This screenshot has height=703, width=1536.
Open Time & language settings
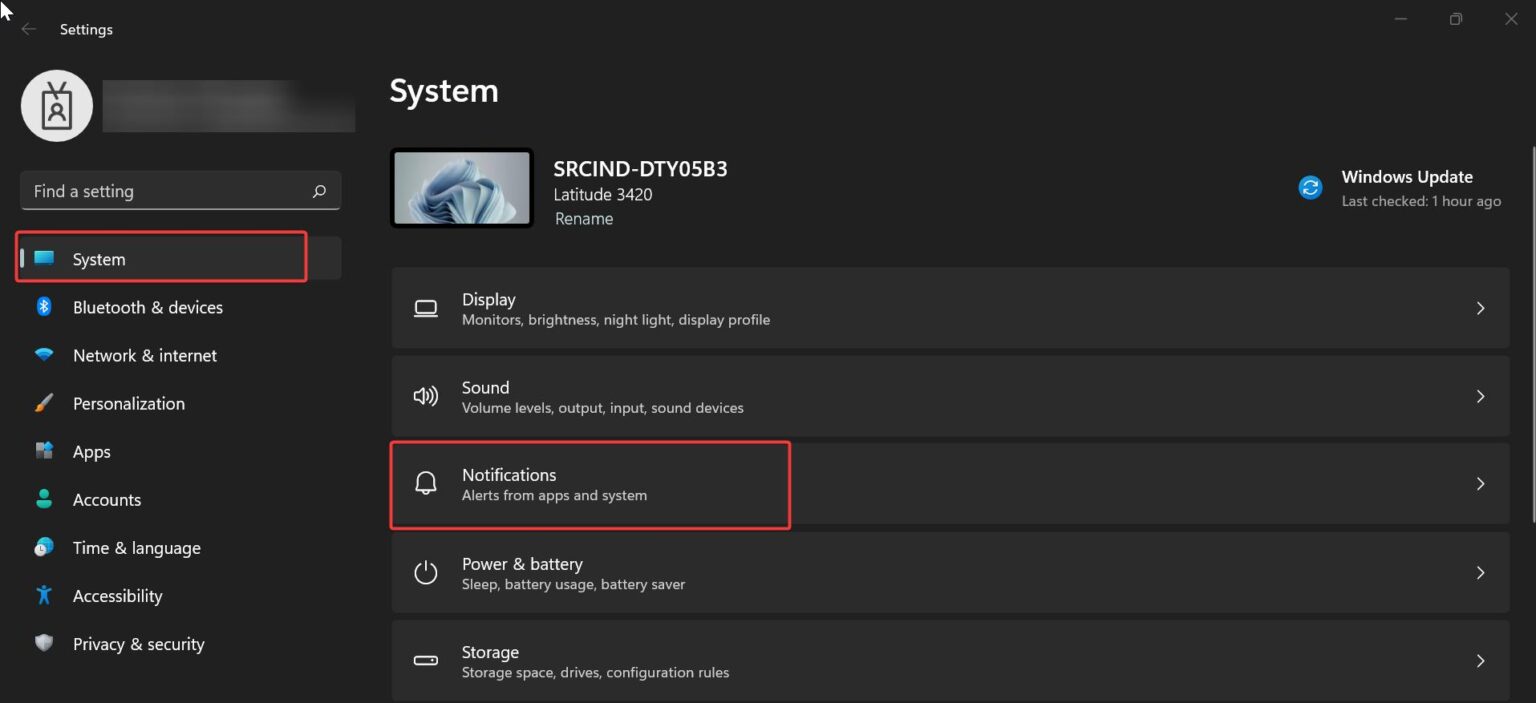click(x=136, y=547)
